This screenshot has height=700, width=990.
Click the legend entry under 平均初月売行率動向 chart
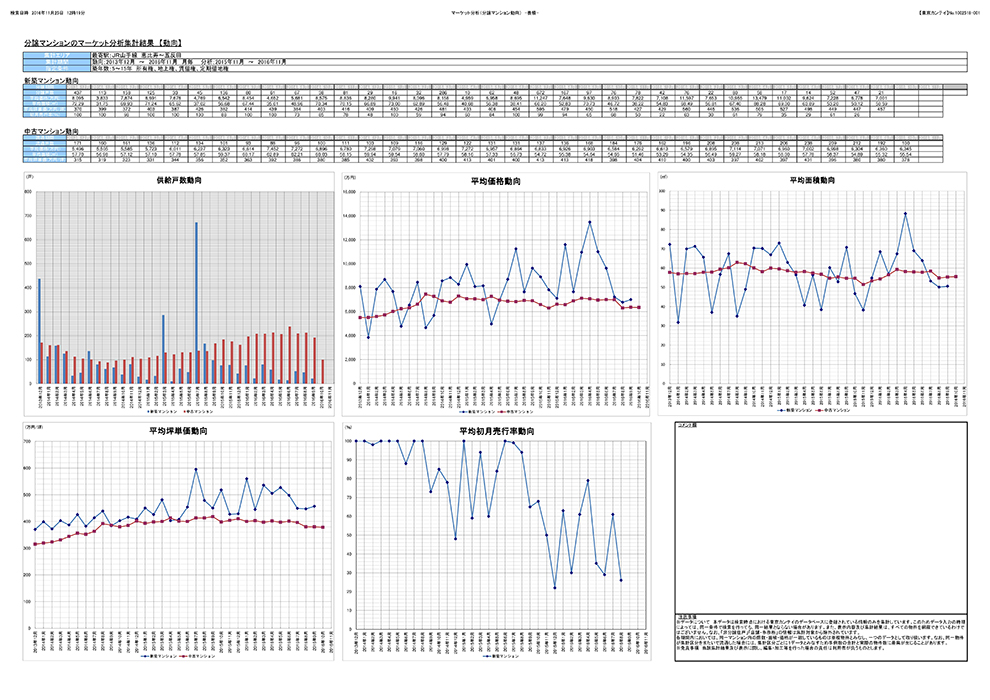tap(499, 658)
